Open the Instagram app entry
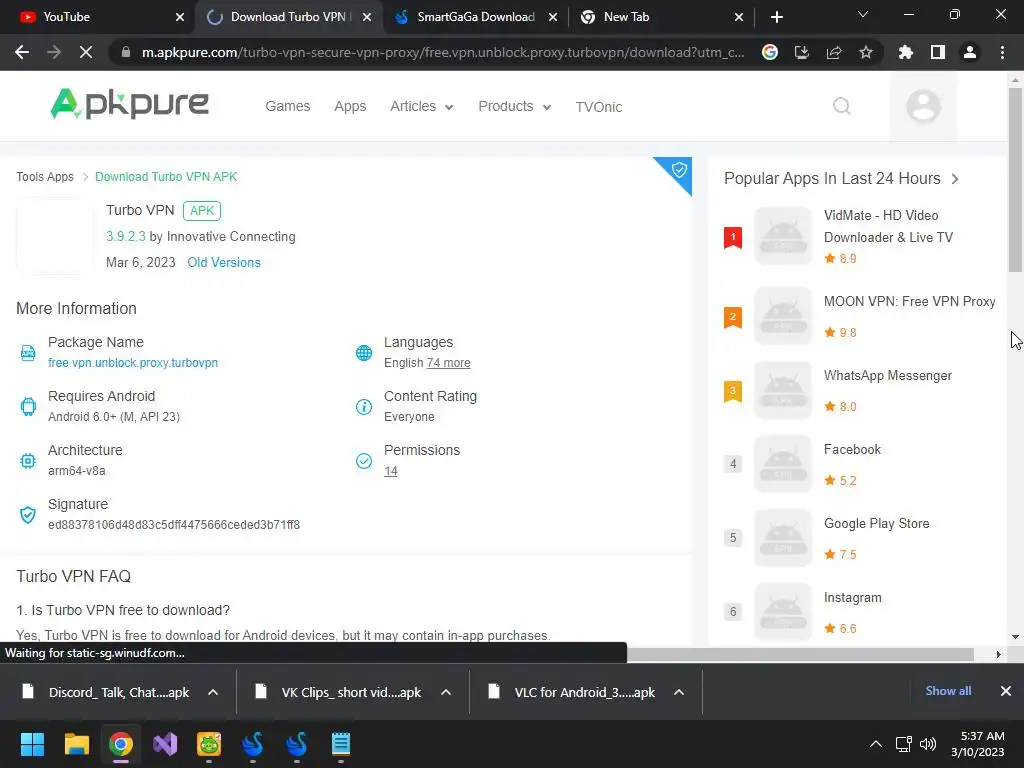The height and width of the screenshot is (768, 1024). [x=852, y=598]
